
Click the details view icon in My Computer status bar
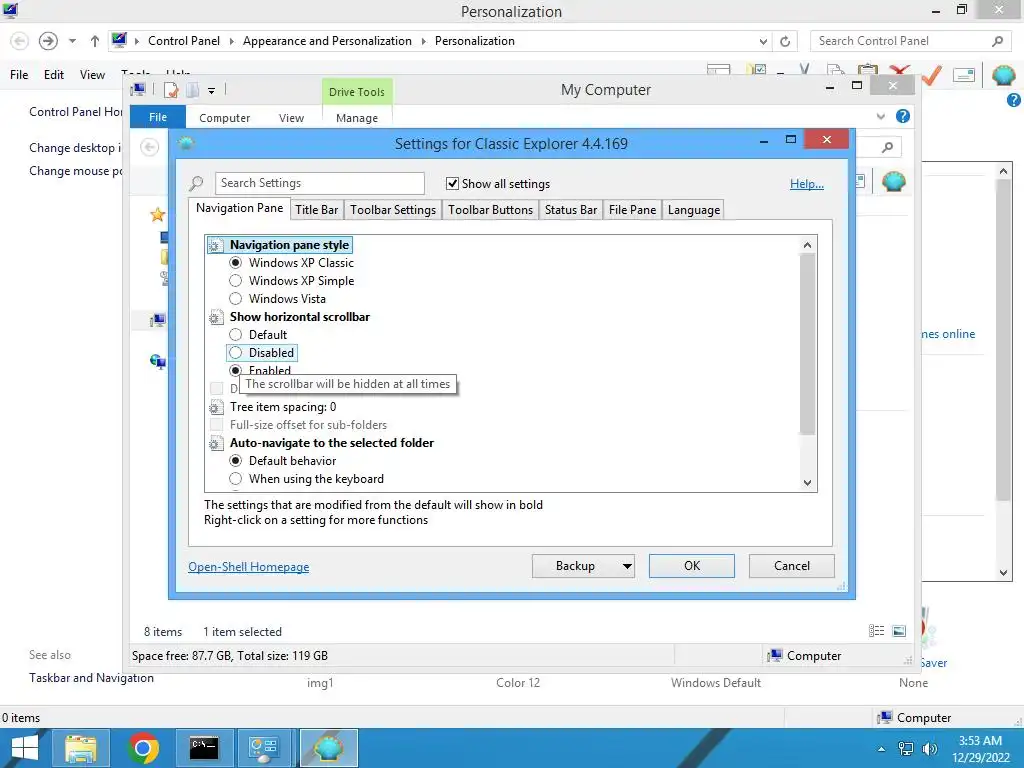pyautogui.click(x=876, y=630)
